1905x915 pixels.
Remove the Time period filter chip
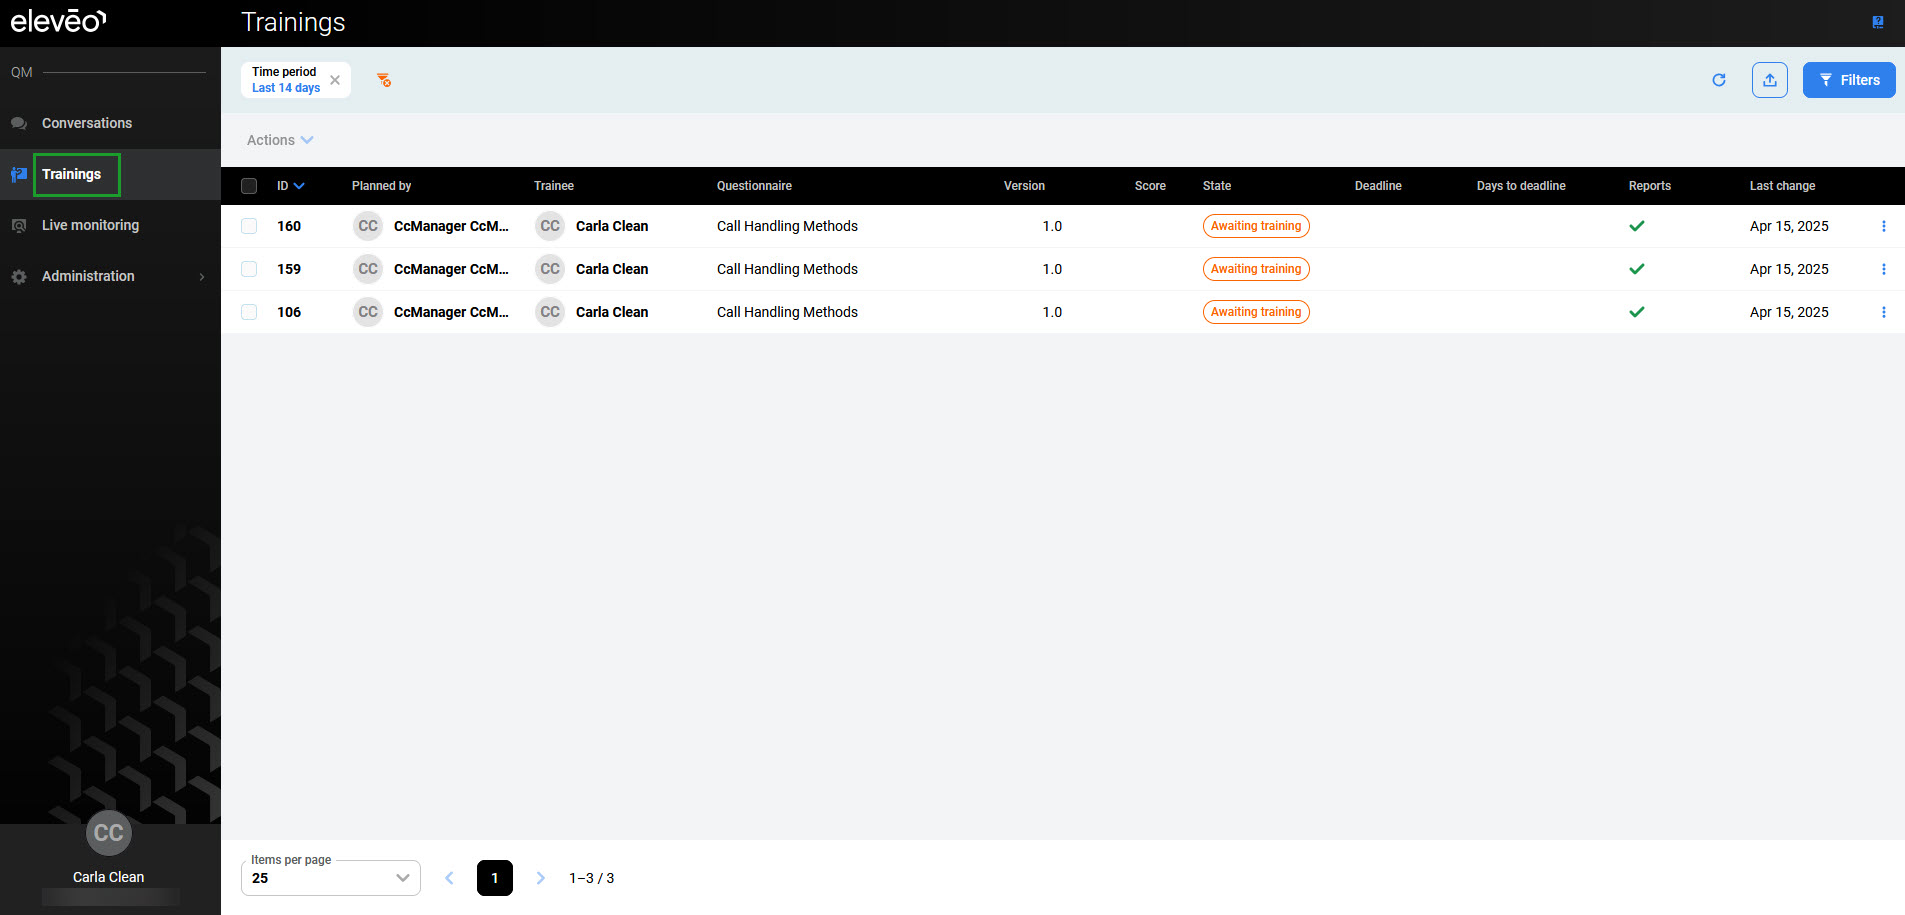pos(335,80)
